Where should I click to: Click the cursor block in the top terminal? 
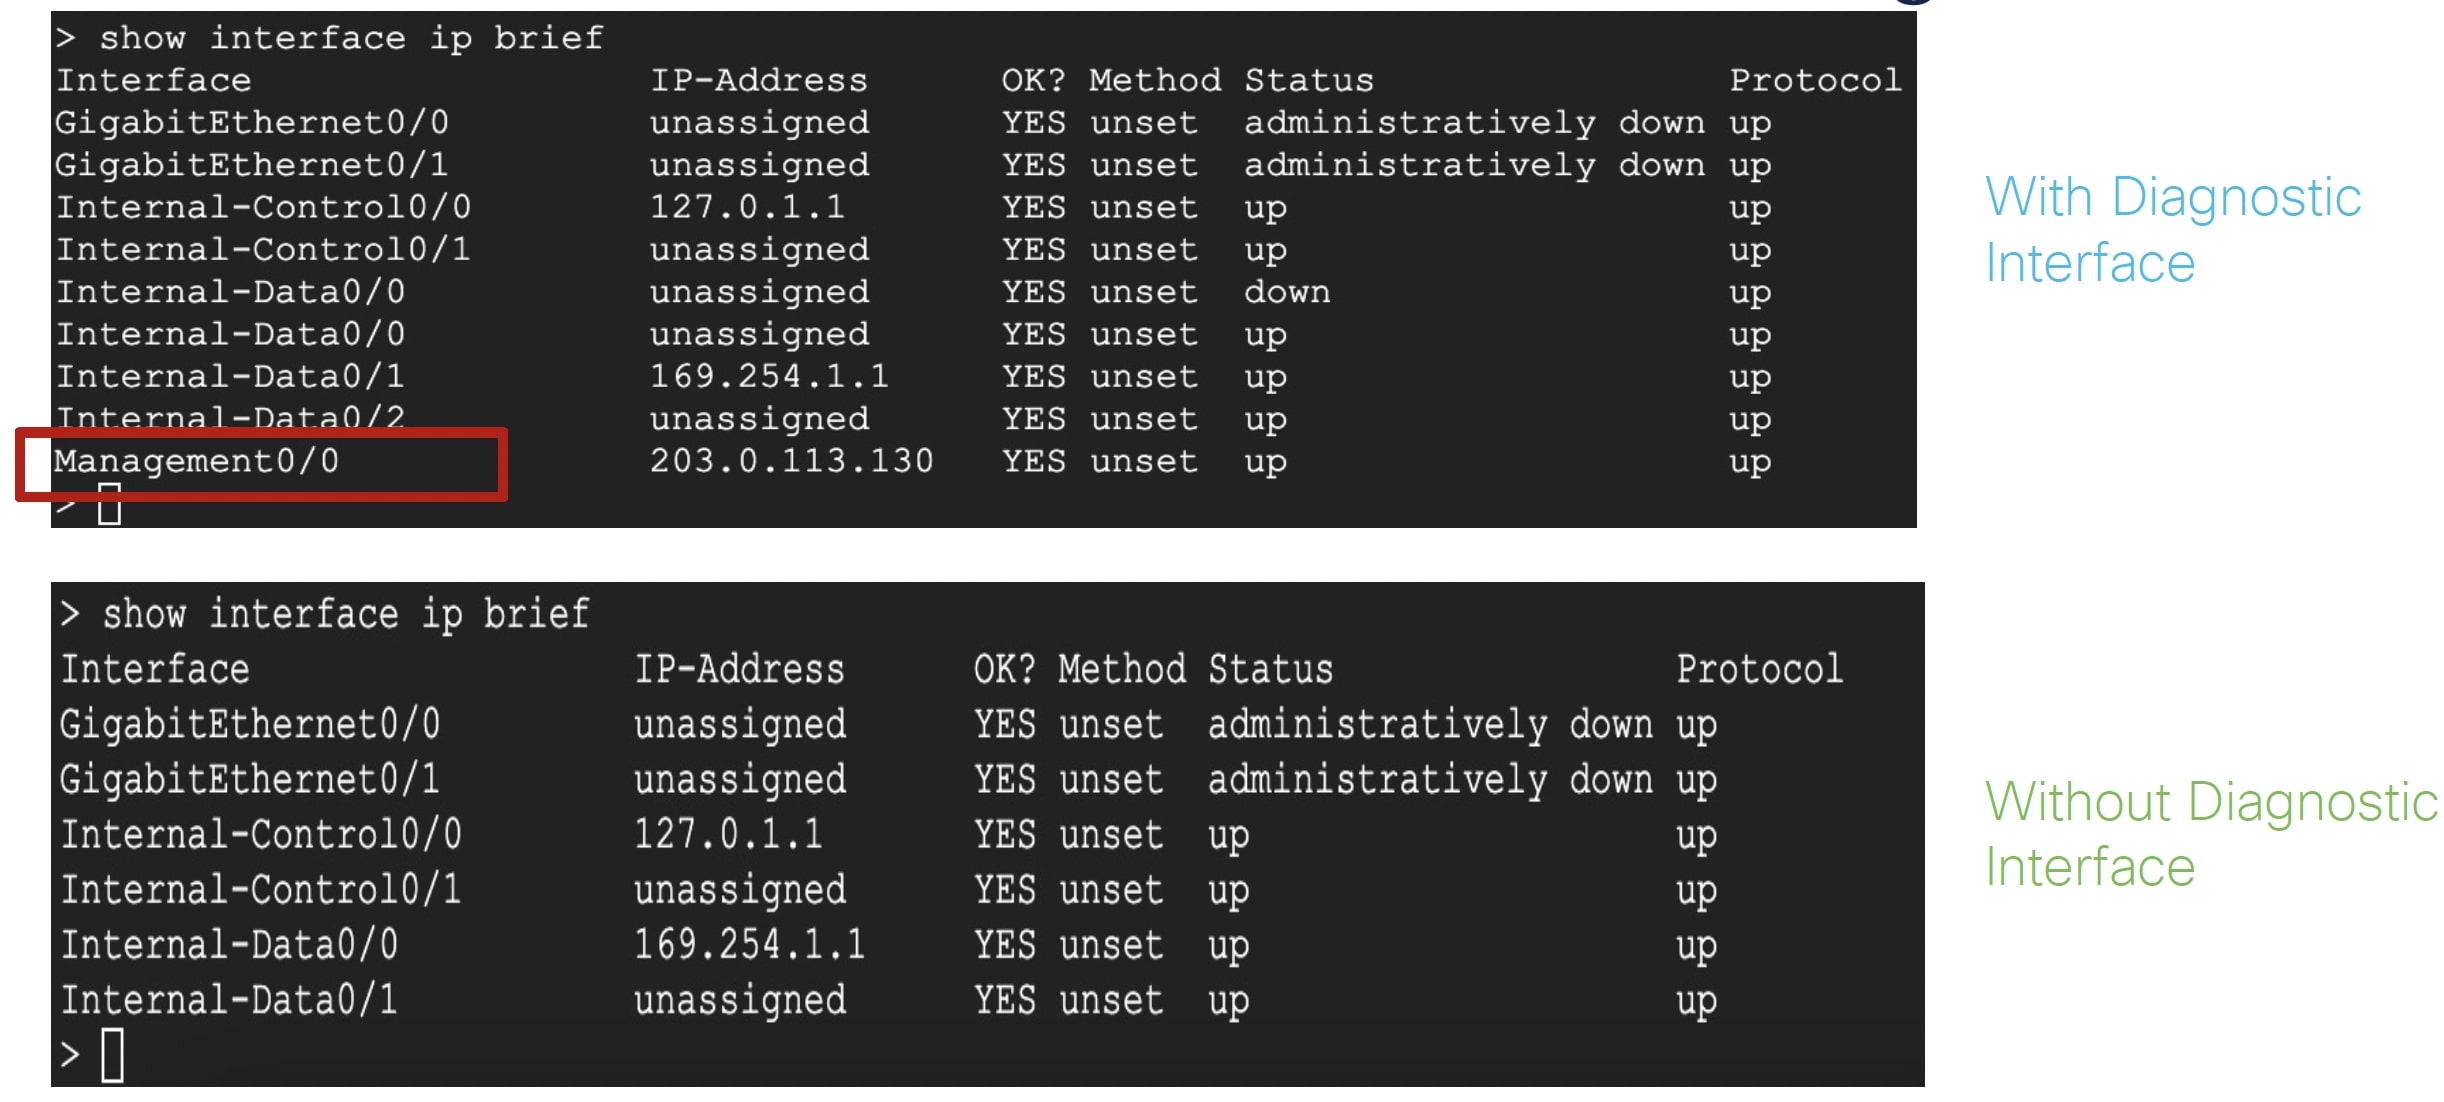(x=110, y=505)
